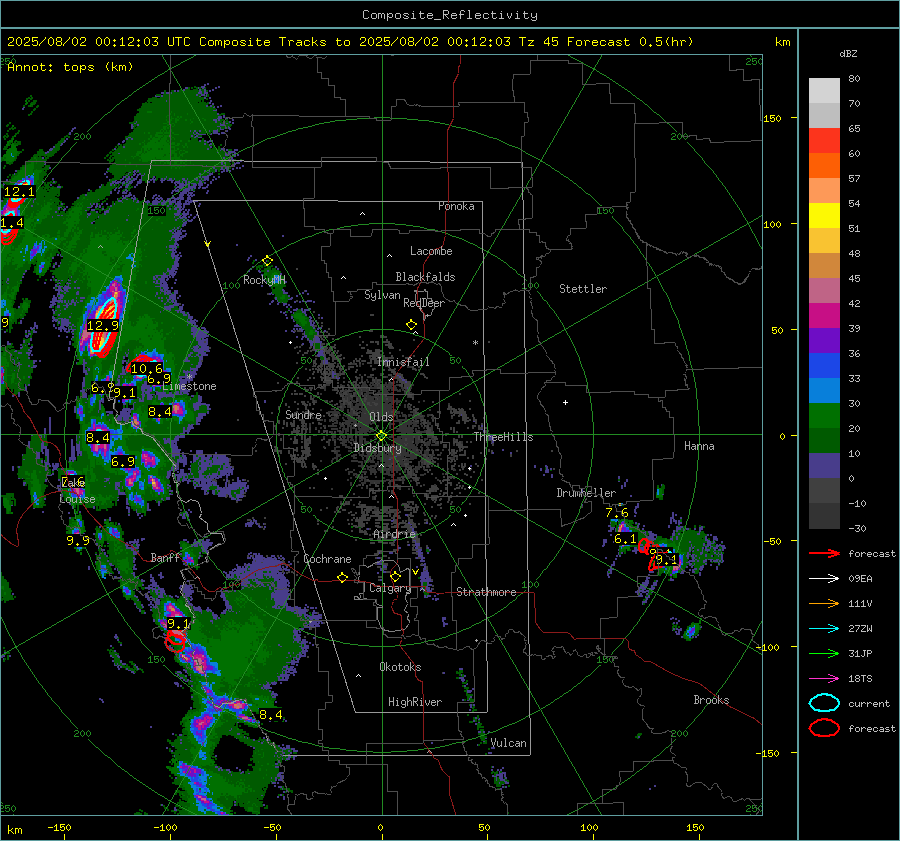Image resolution: width=900 pixels, height=841 pixels.
Task: Select the cyan 27ZW track arrow
Action: pyautogui.click(x=824, y=628)
